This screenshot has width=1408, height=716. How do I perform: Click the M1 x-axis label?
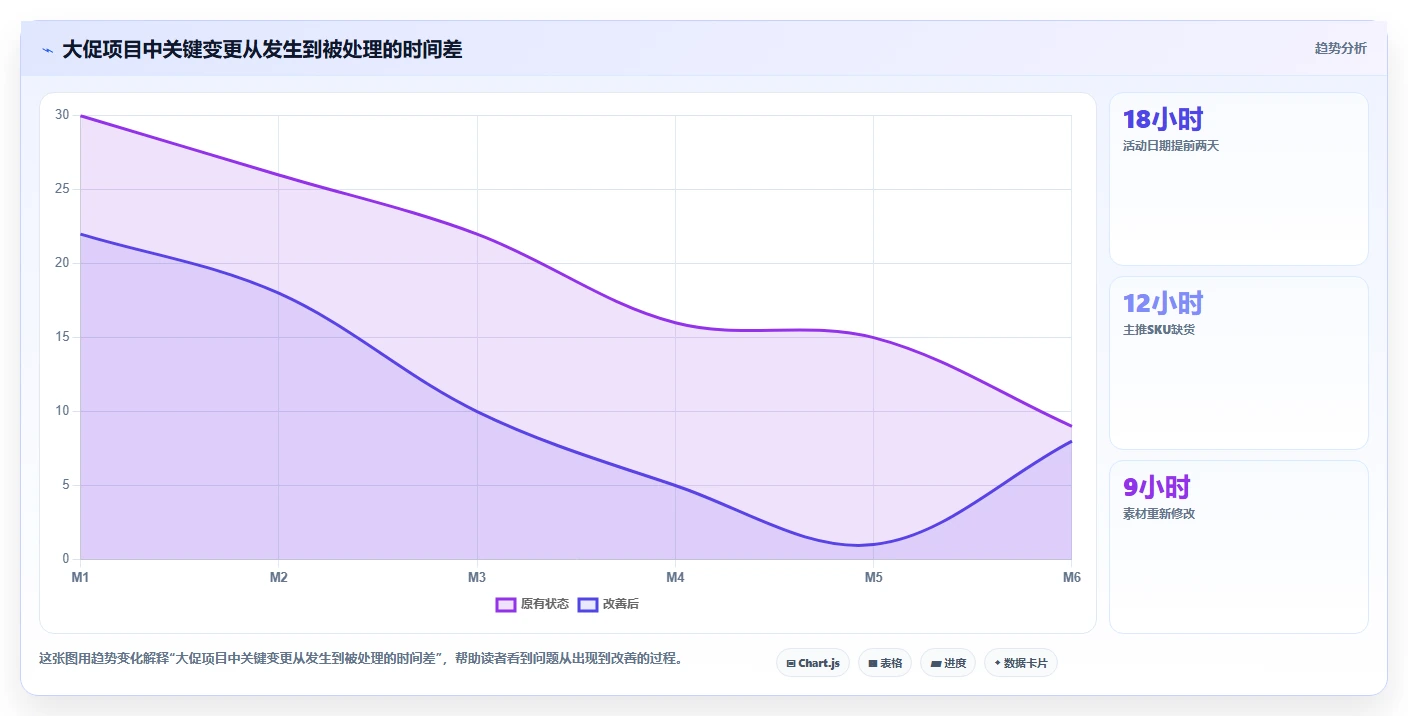pyautogui.click(x=80, y=577)
